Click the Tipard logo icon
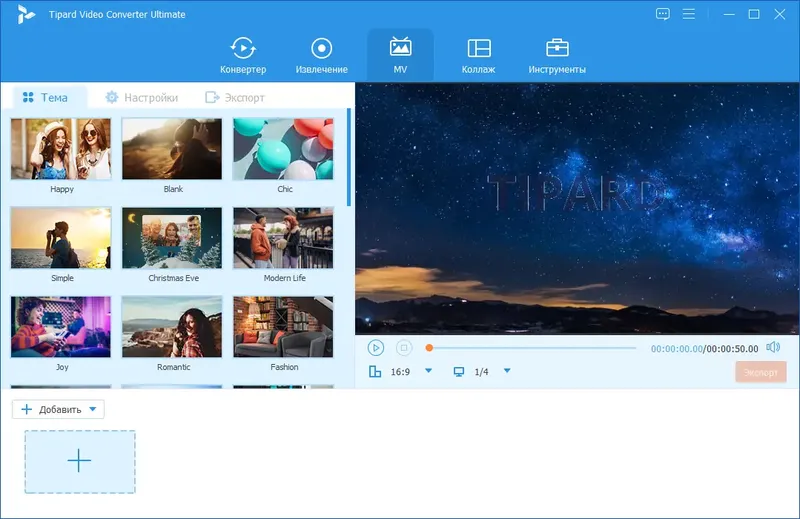800x519 pixels. tap(26, 14)
